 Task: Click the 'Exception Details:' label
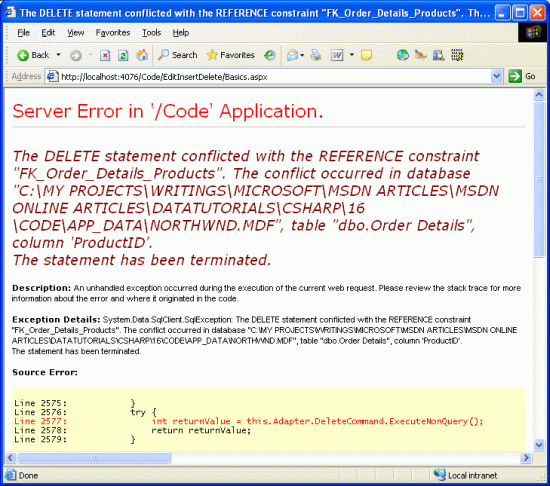coord(56,319)
